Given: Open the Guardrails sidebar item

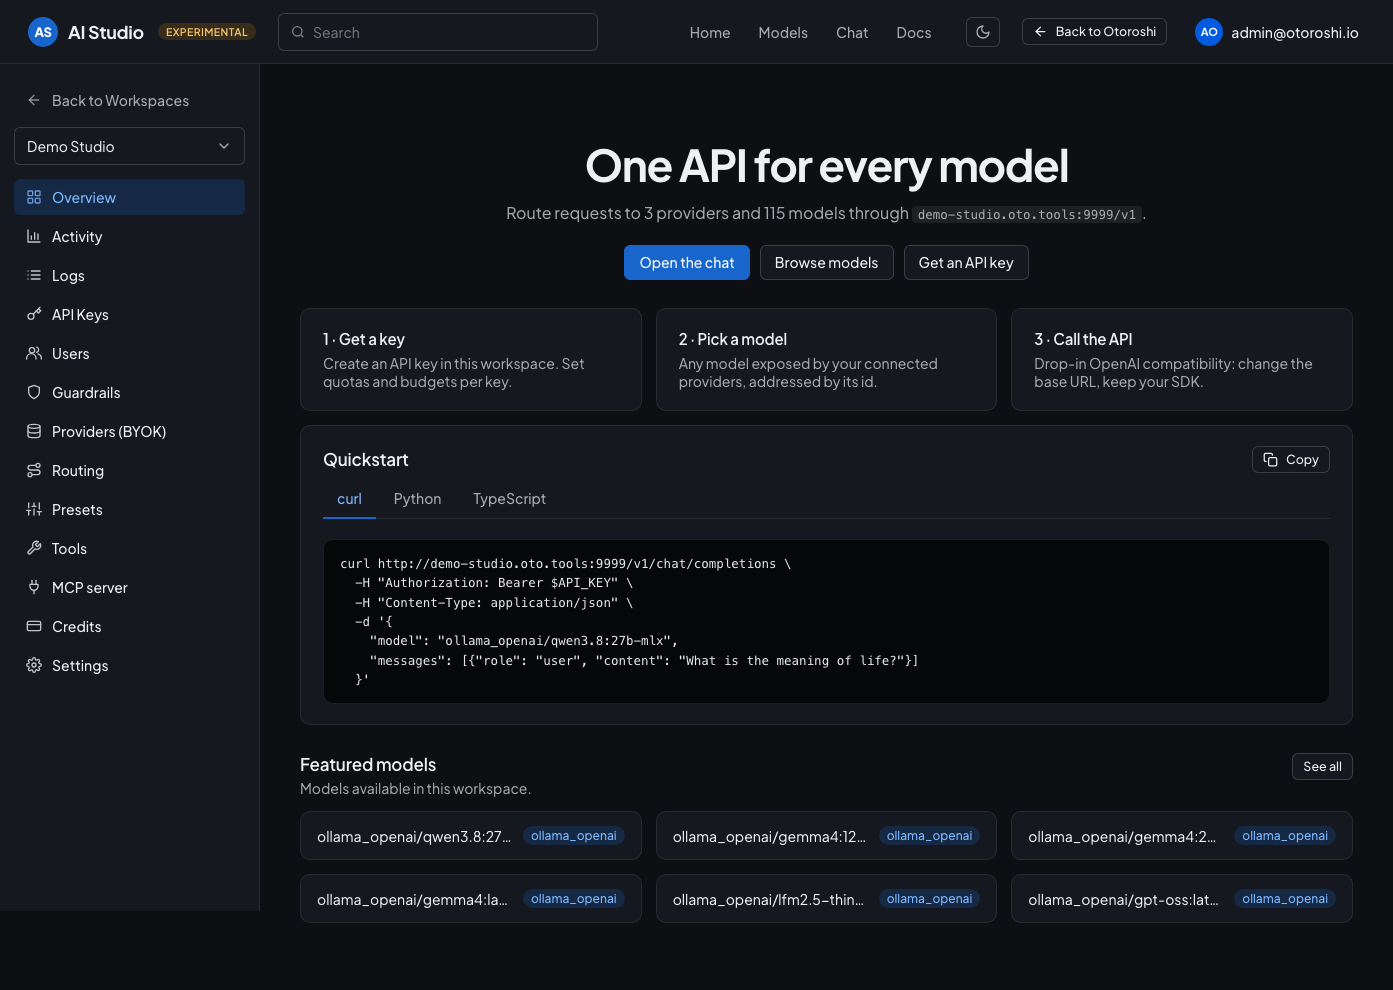Looking at the screenshot, I should (x=129, y=392).
